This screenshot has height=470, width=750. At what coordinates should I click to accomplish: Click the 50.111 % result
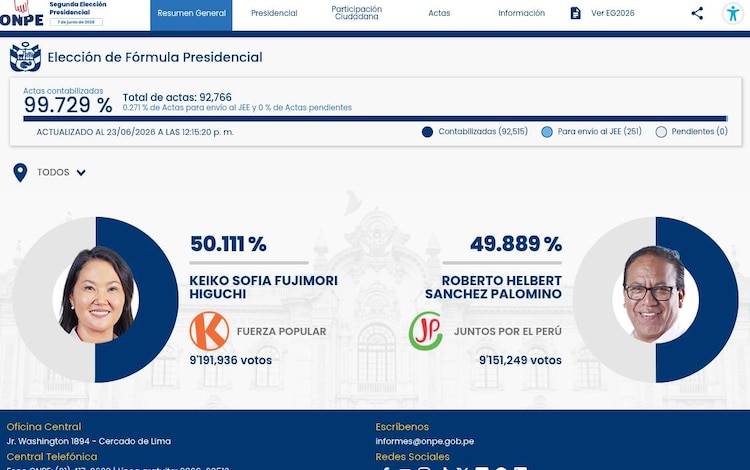click(x=228, y=244)
